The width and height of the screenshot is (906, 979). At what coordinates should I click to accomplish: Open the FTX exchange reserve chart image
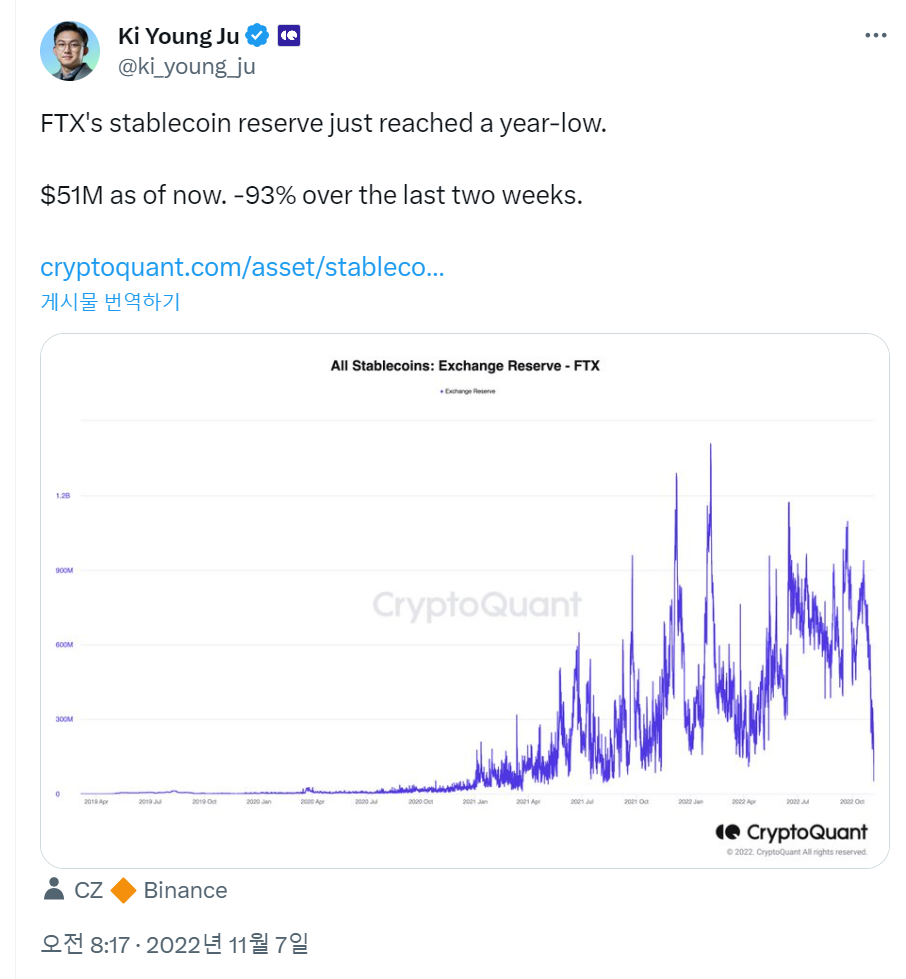coord(464,600)
